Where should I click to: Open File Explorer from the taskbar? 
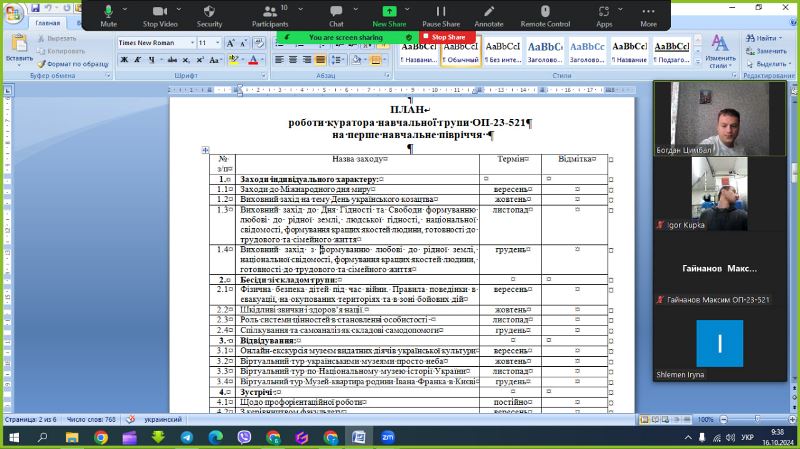coord(72,437)
